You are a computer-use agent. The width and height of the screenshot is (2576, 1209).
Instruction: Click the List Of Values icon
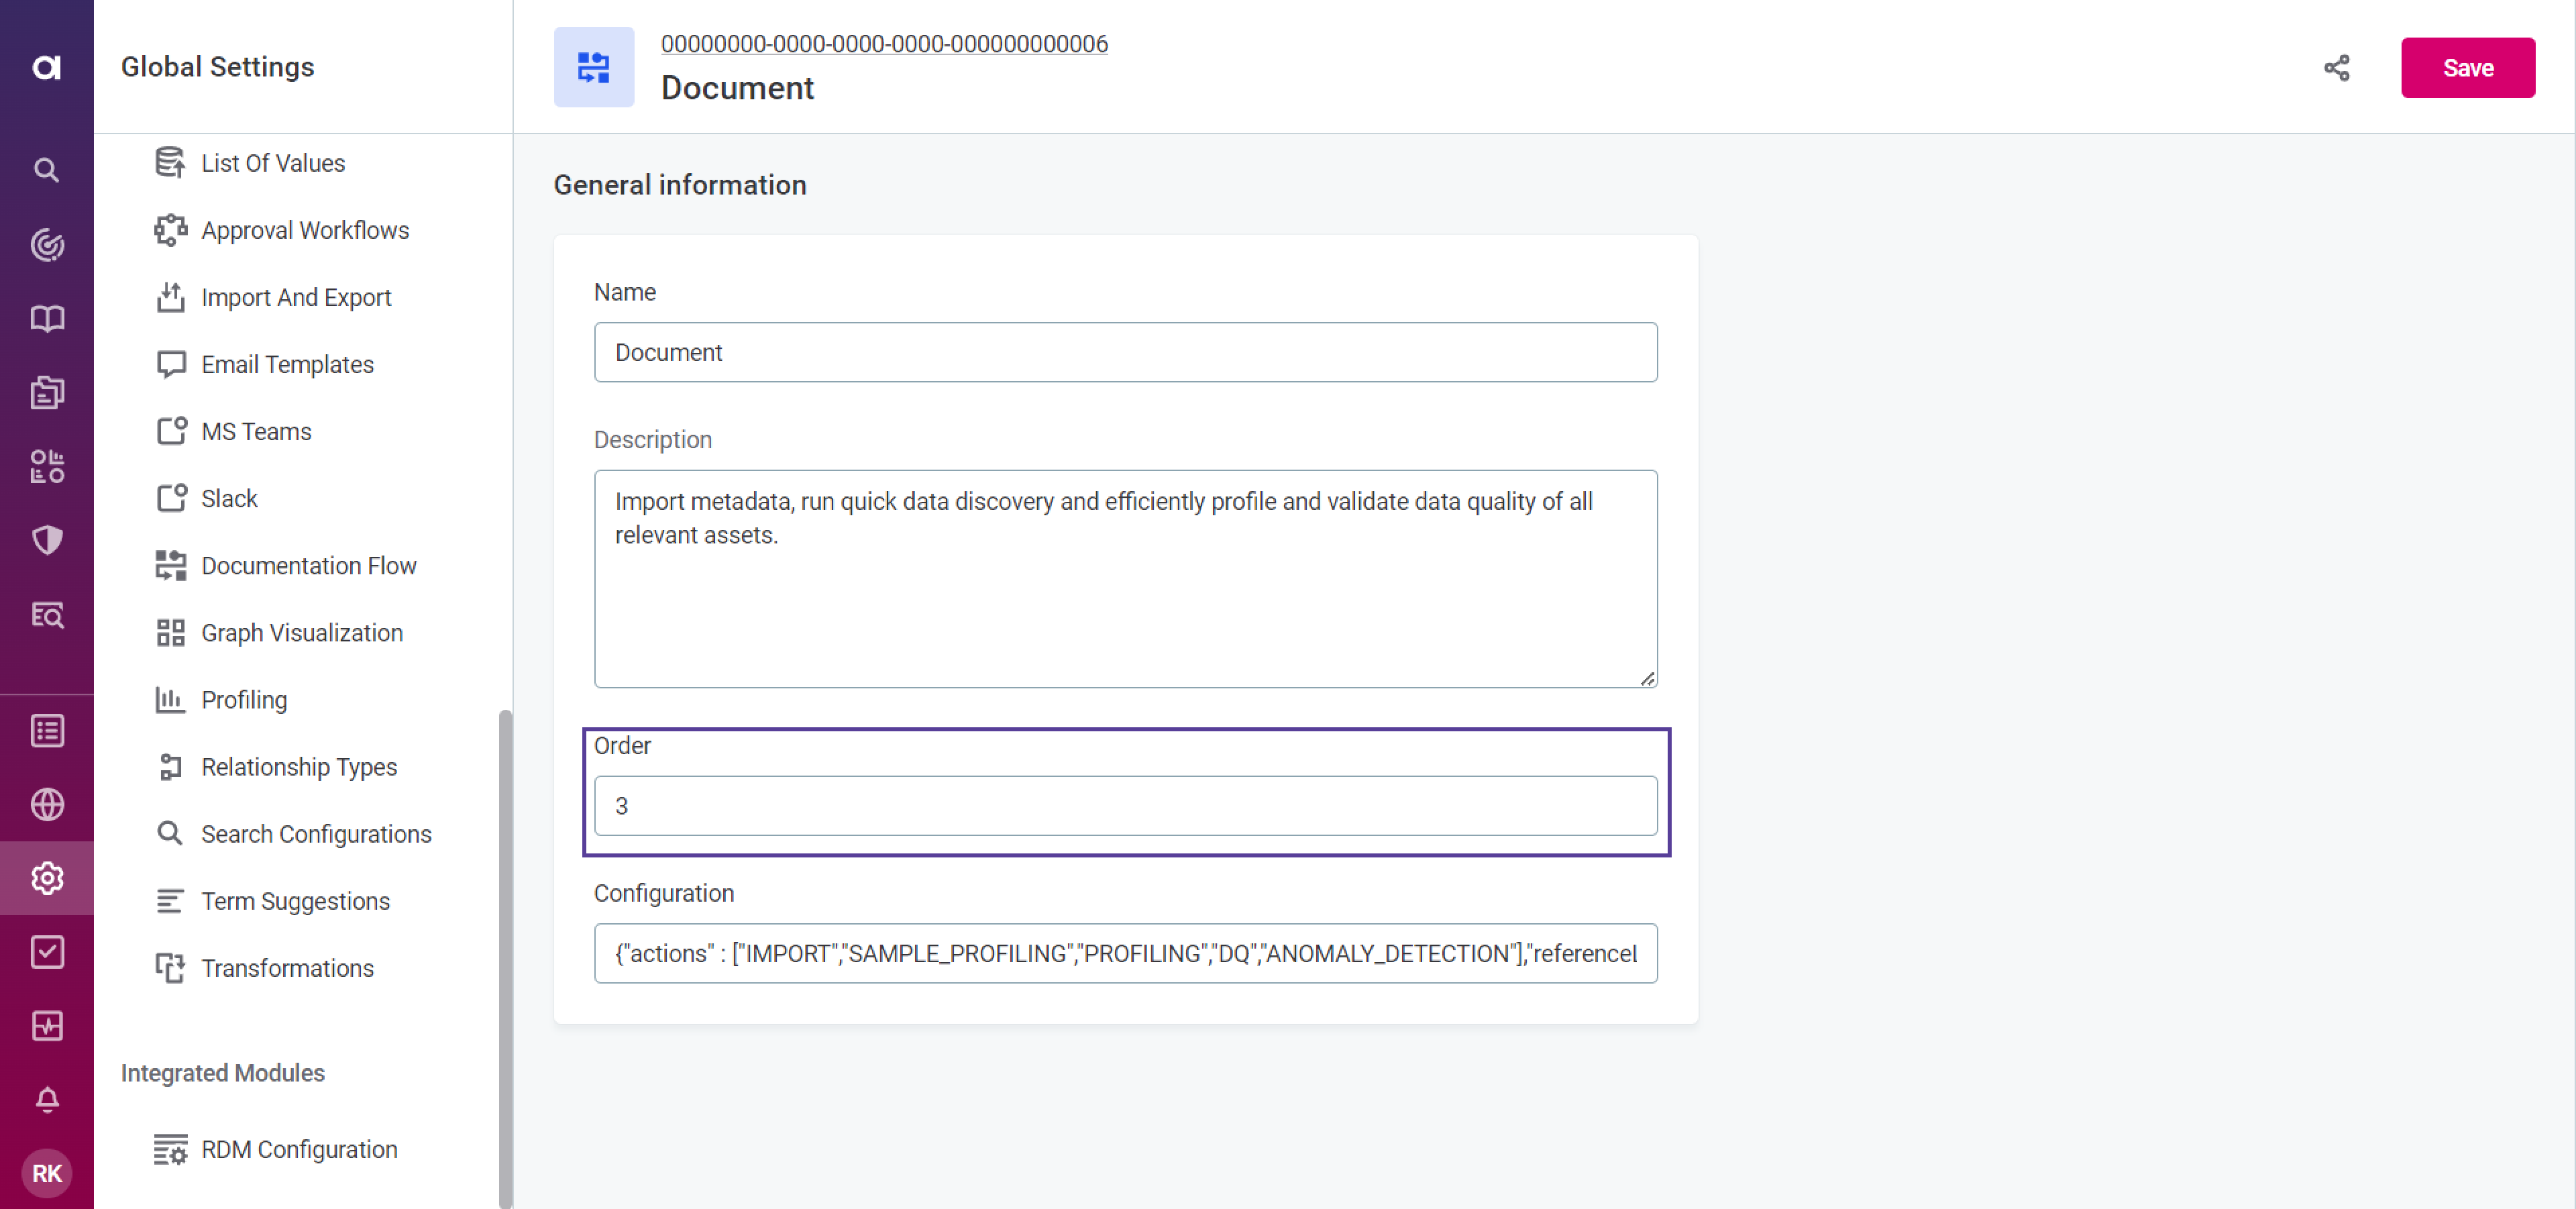coord(171,162)
